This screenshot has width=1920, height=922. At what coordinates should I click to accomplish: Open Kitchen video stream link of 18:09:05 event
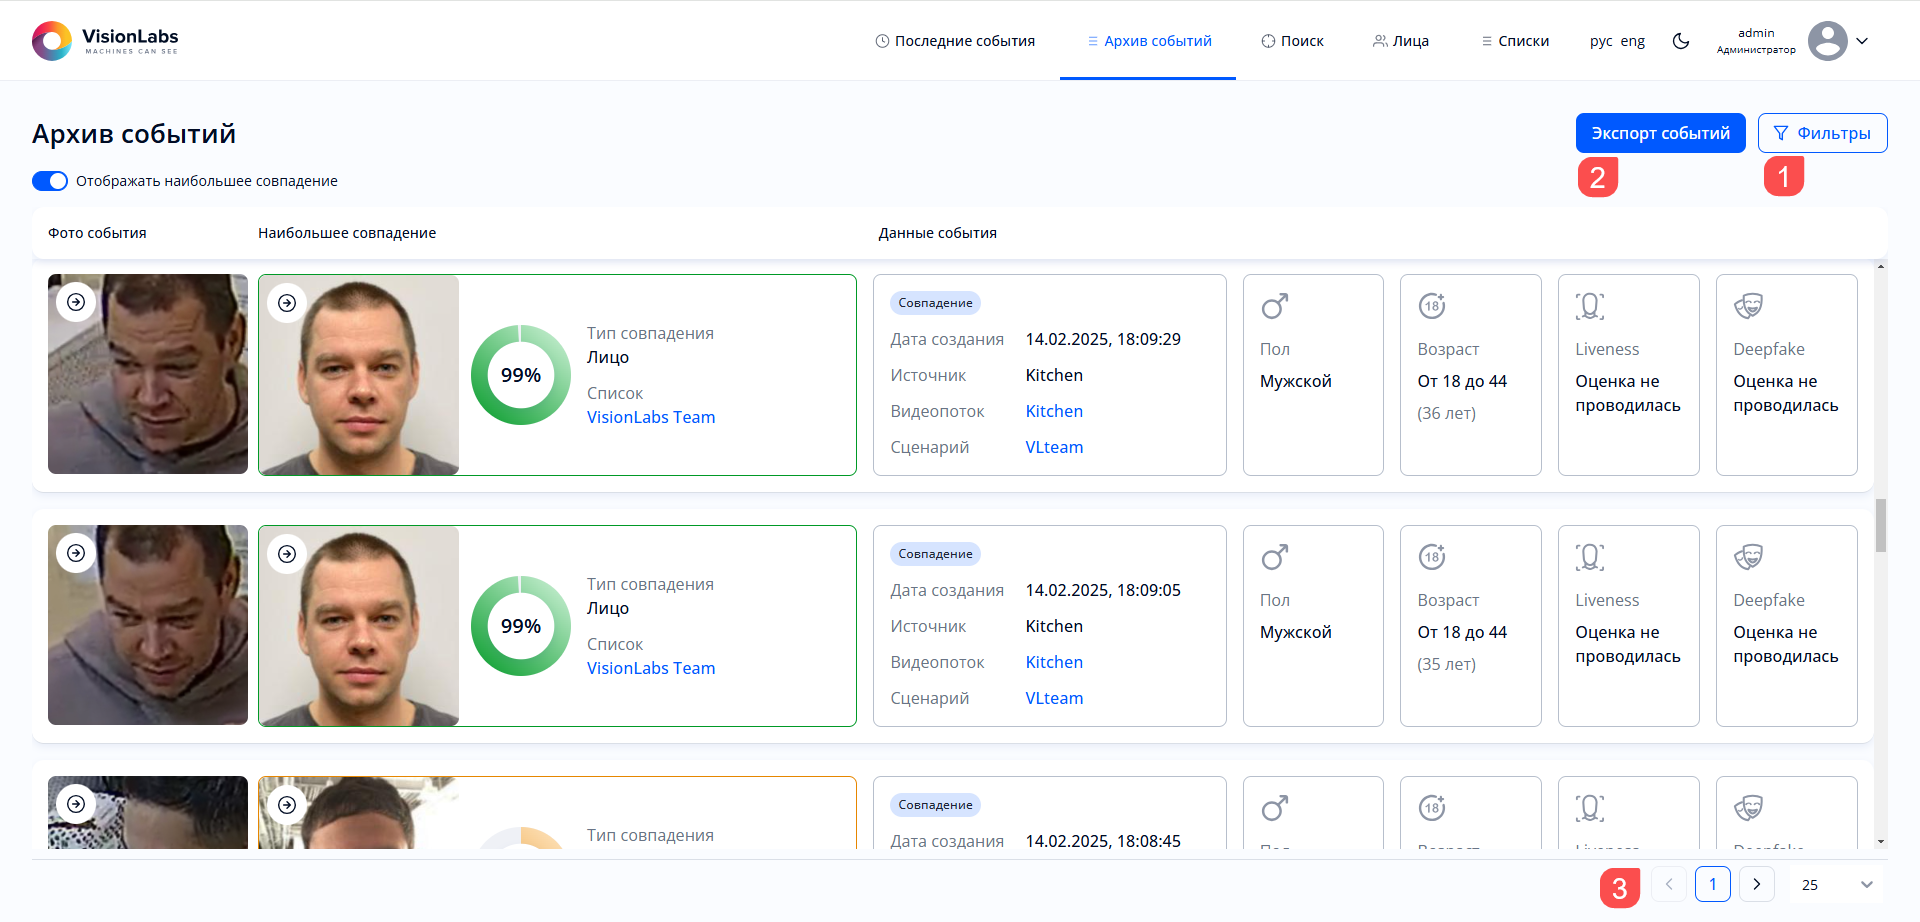coord(1054,662)
